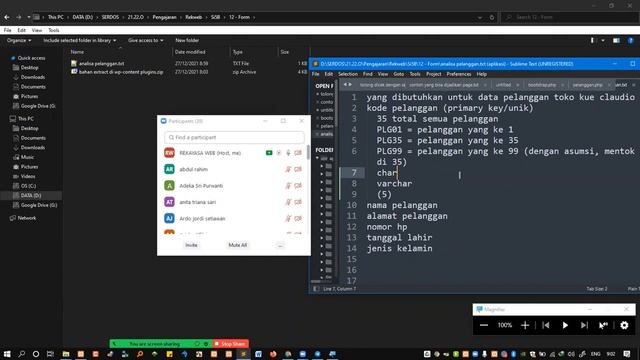Toggle the Sublime Text sidebar button in status bar
The width and height of the screenshot is (640, 360).
(316, 289)
